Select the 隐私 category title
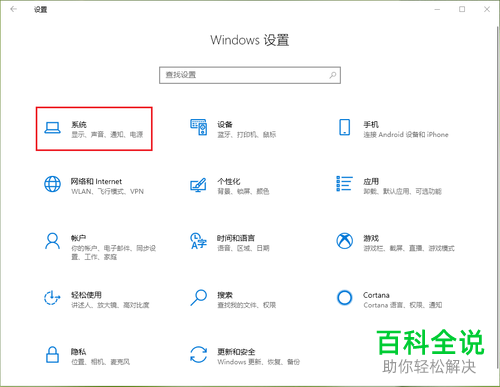This screenshot has width=500, height=387. 79,352
